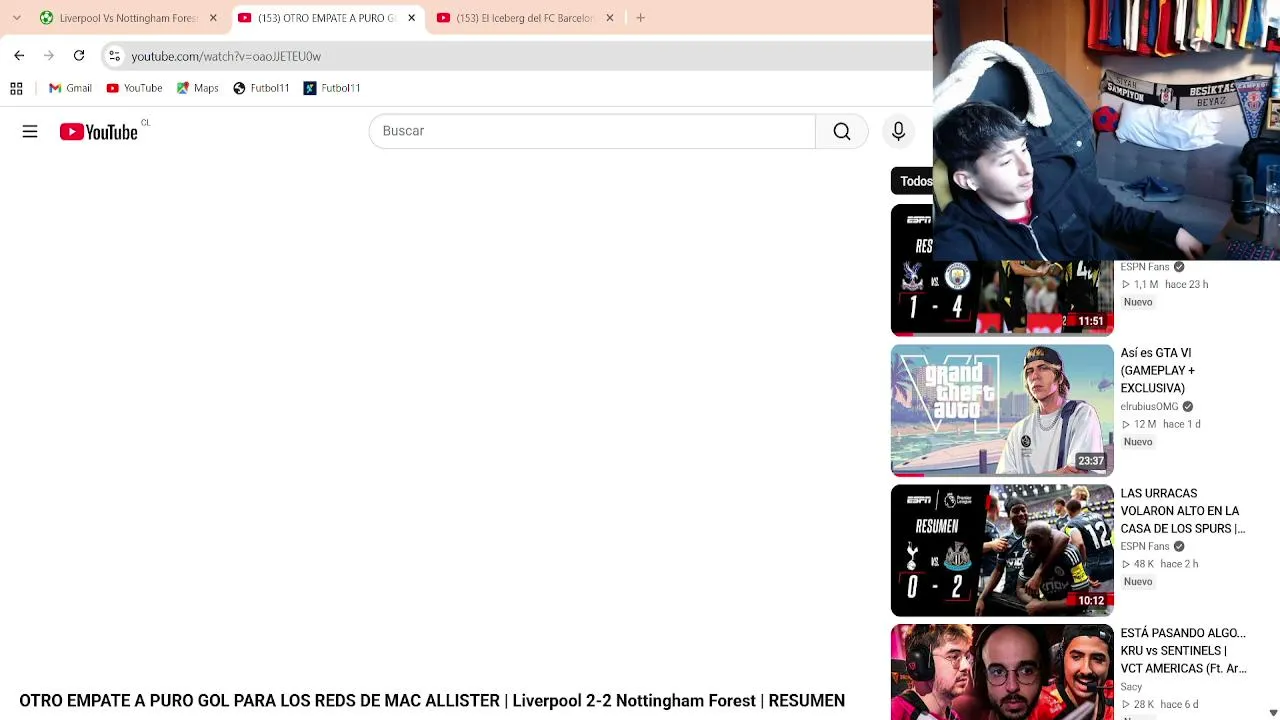Click the '1,1 M hace 23 h' view count

coord(1165,284)
